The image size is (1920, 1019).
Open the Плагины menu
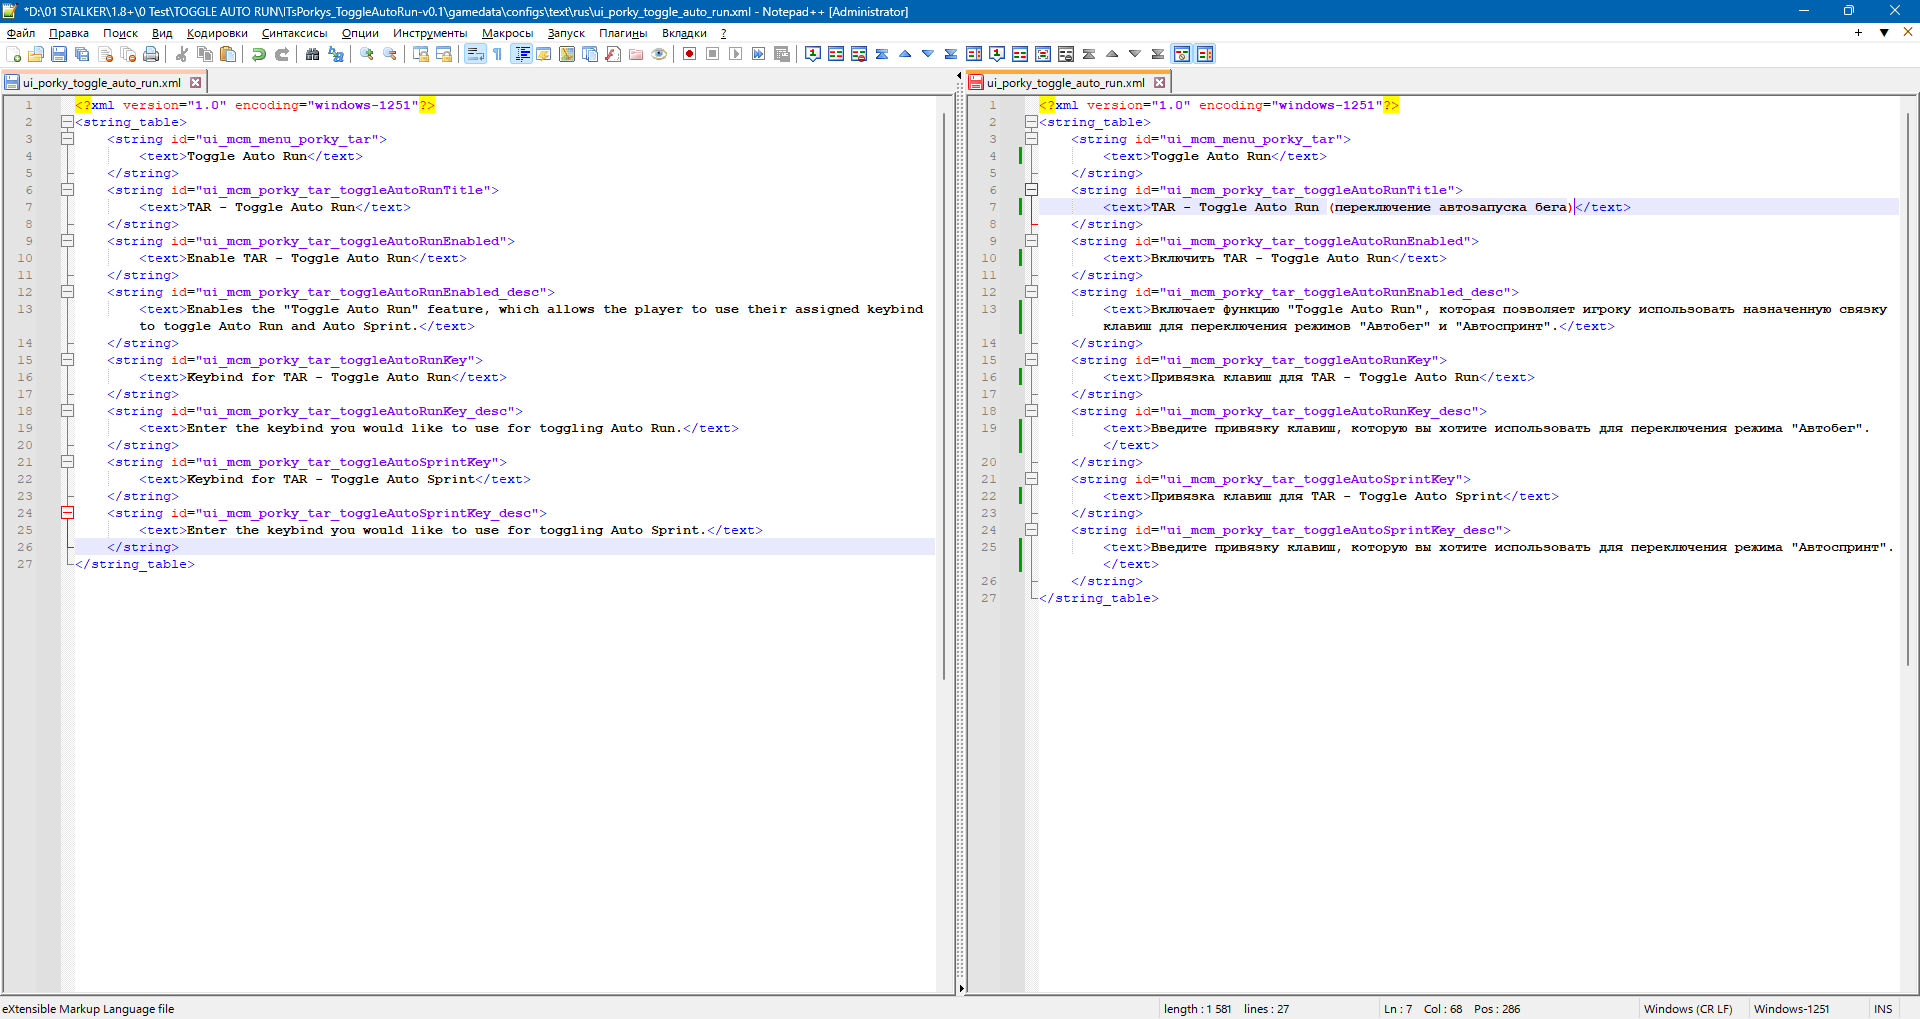click(622, 33)
